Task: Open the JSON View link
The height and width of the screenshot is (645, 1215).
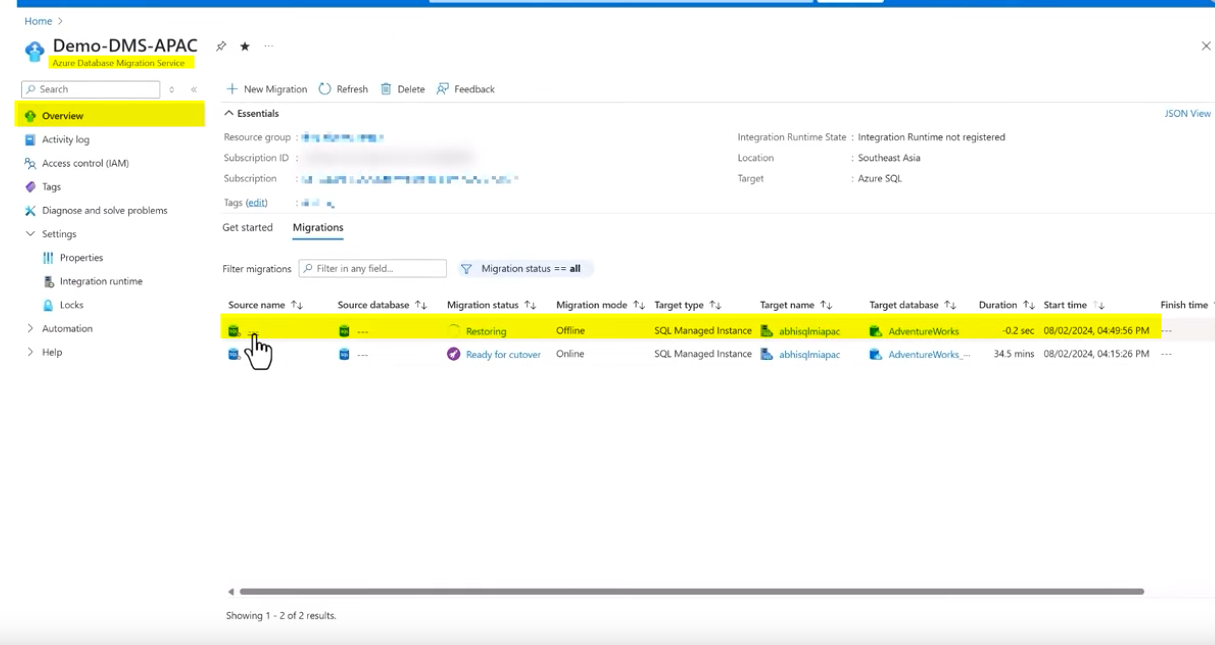Action: 1187,114
